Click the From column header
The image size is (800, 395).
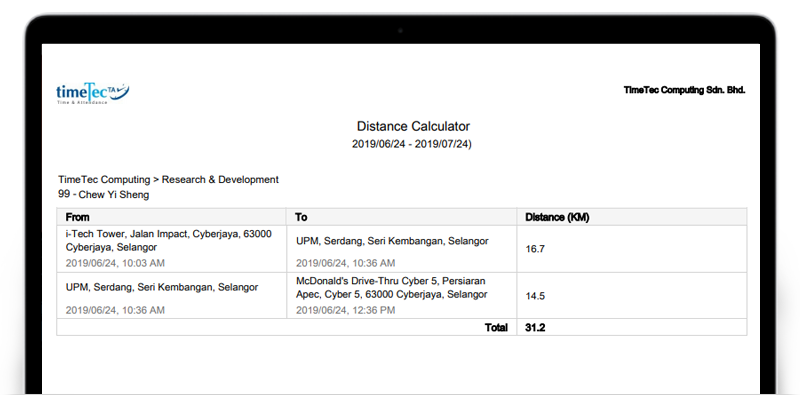tap(78, 217)
